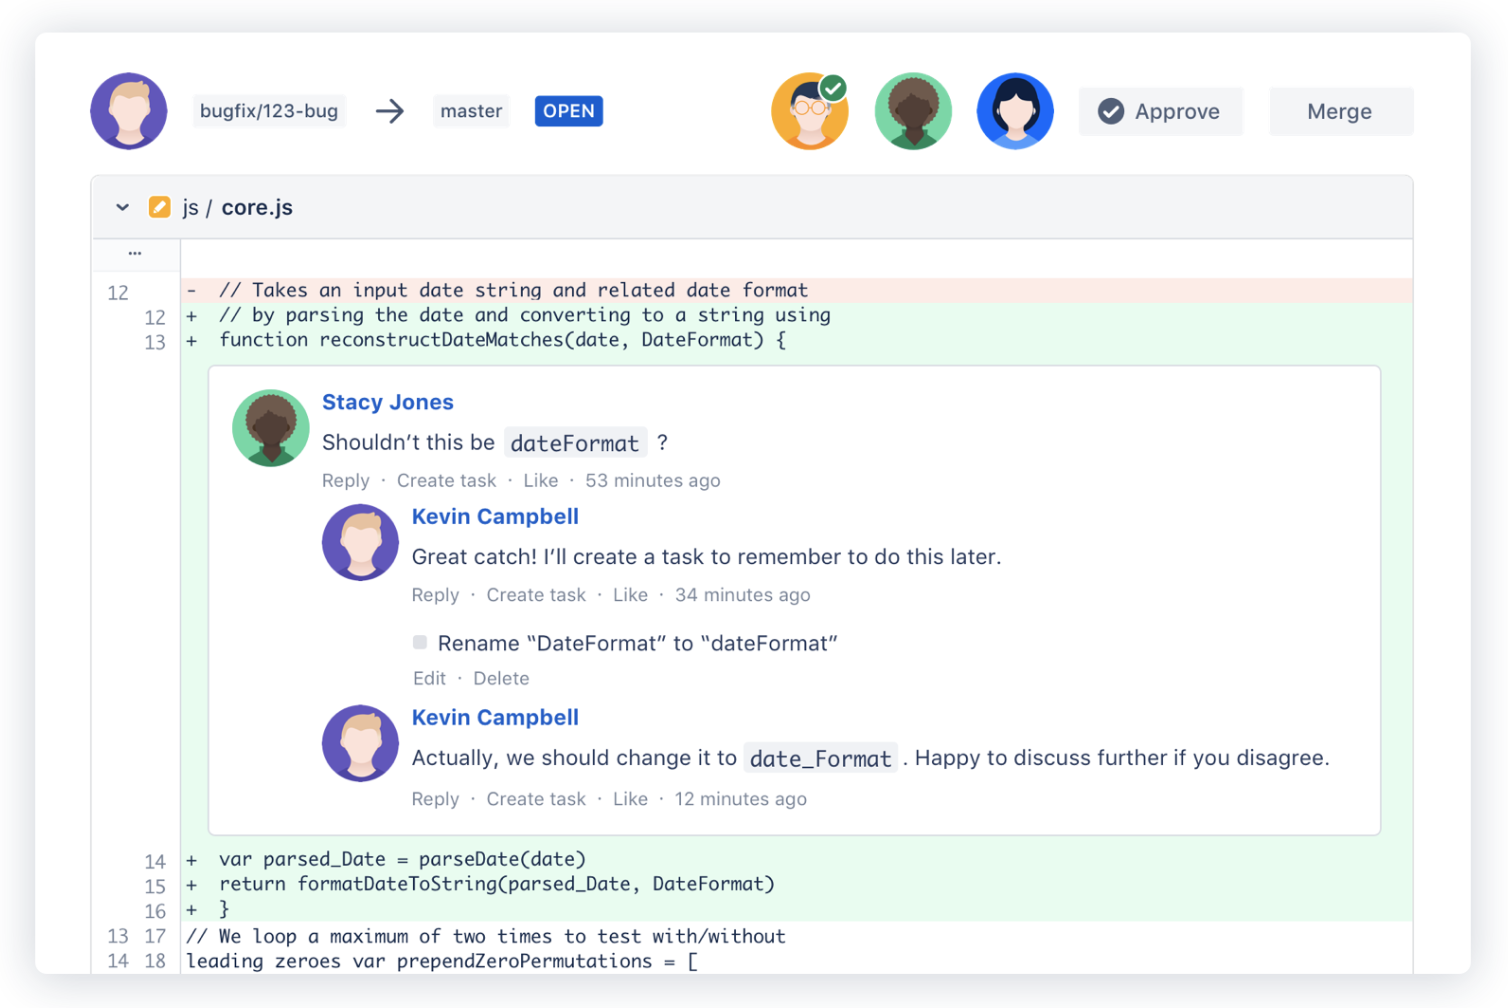Screen dimensions: 1508x1008
Task: Click the pull request author avatar
Action: click(x=129, y=111)
